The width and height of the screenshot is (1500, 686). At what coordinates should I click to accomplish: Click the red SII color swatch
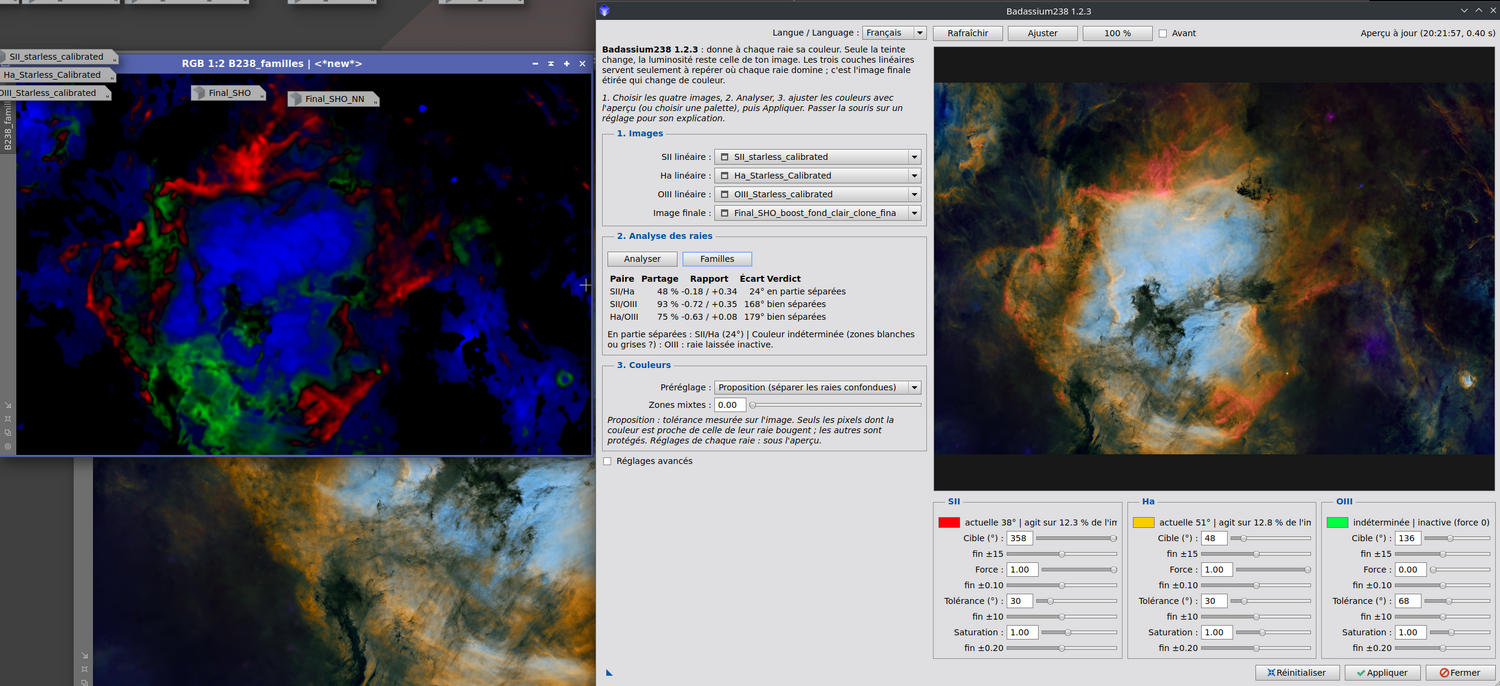(949, 522)
